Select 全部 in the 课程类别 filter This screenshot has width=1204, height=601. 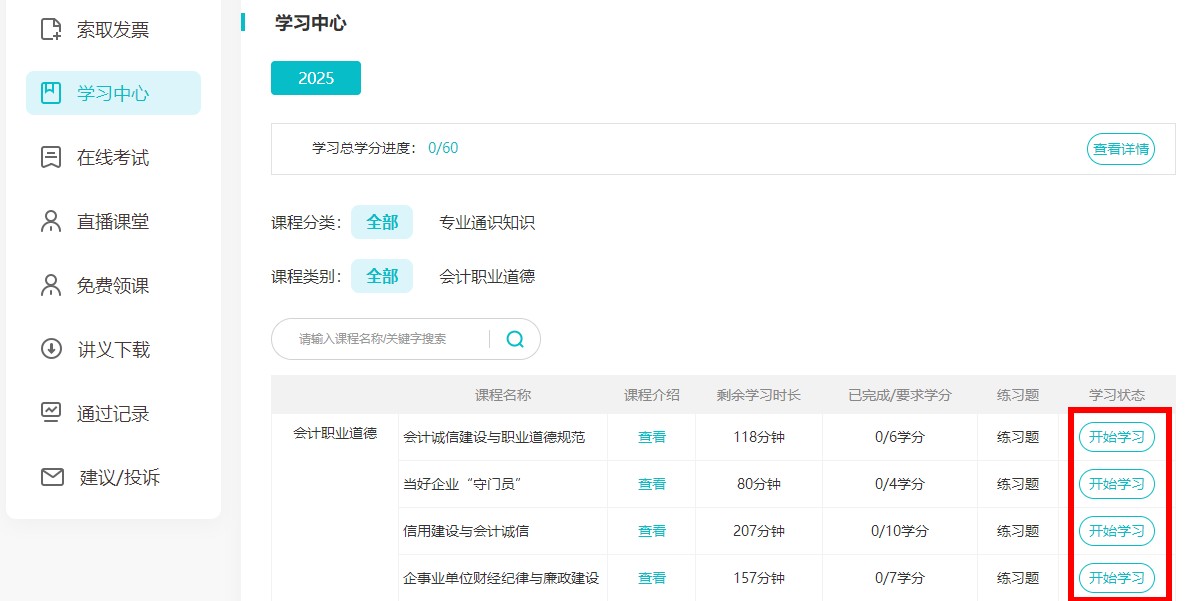coord(382,276)
